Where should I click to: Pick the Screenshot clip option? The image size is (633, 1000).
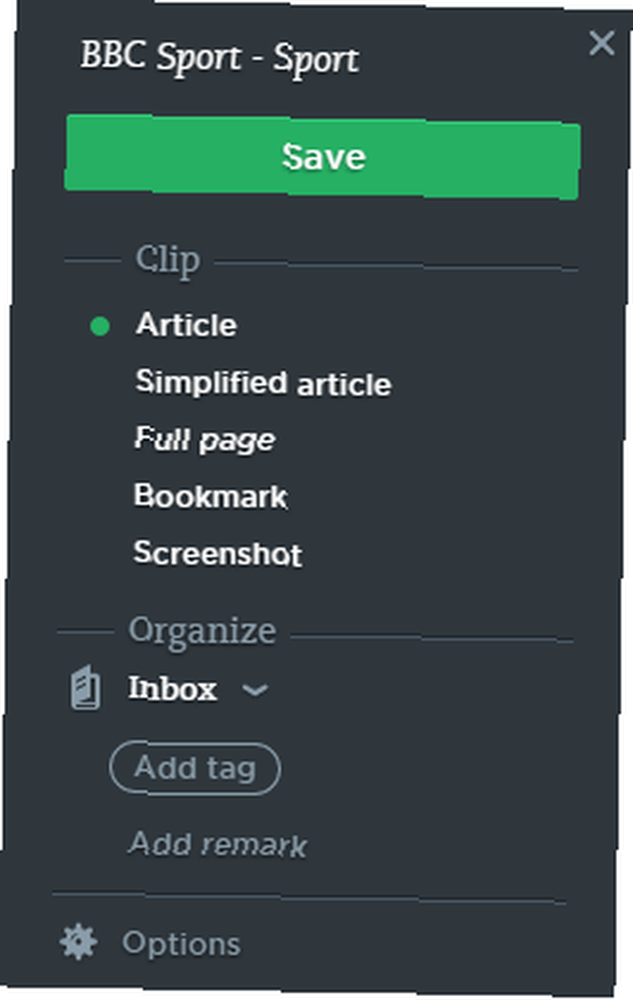(217, 553)
